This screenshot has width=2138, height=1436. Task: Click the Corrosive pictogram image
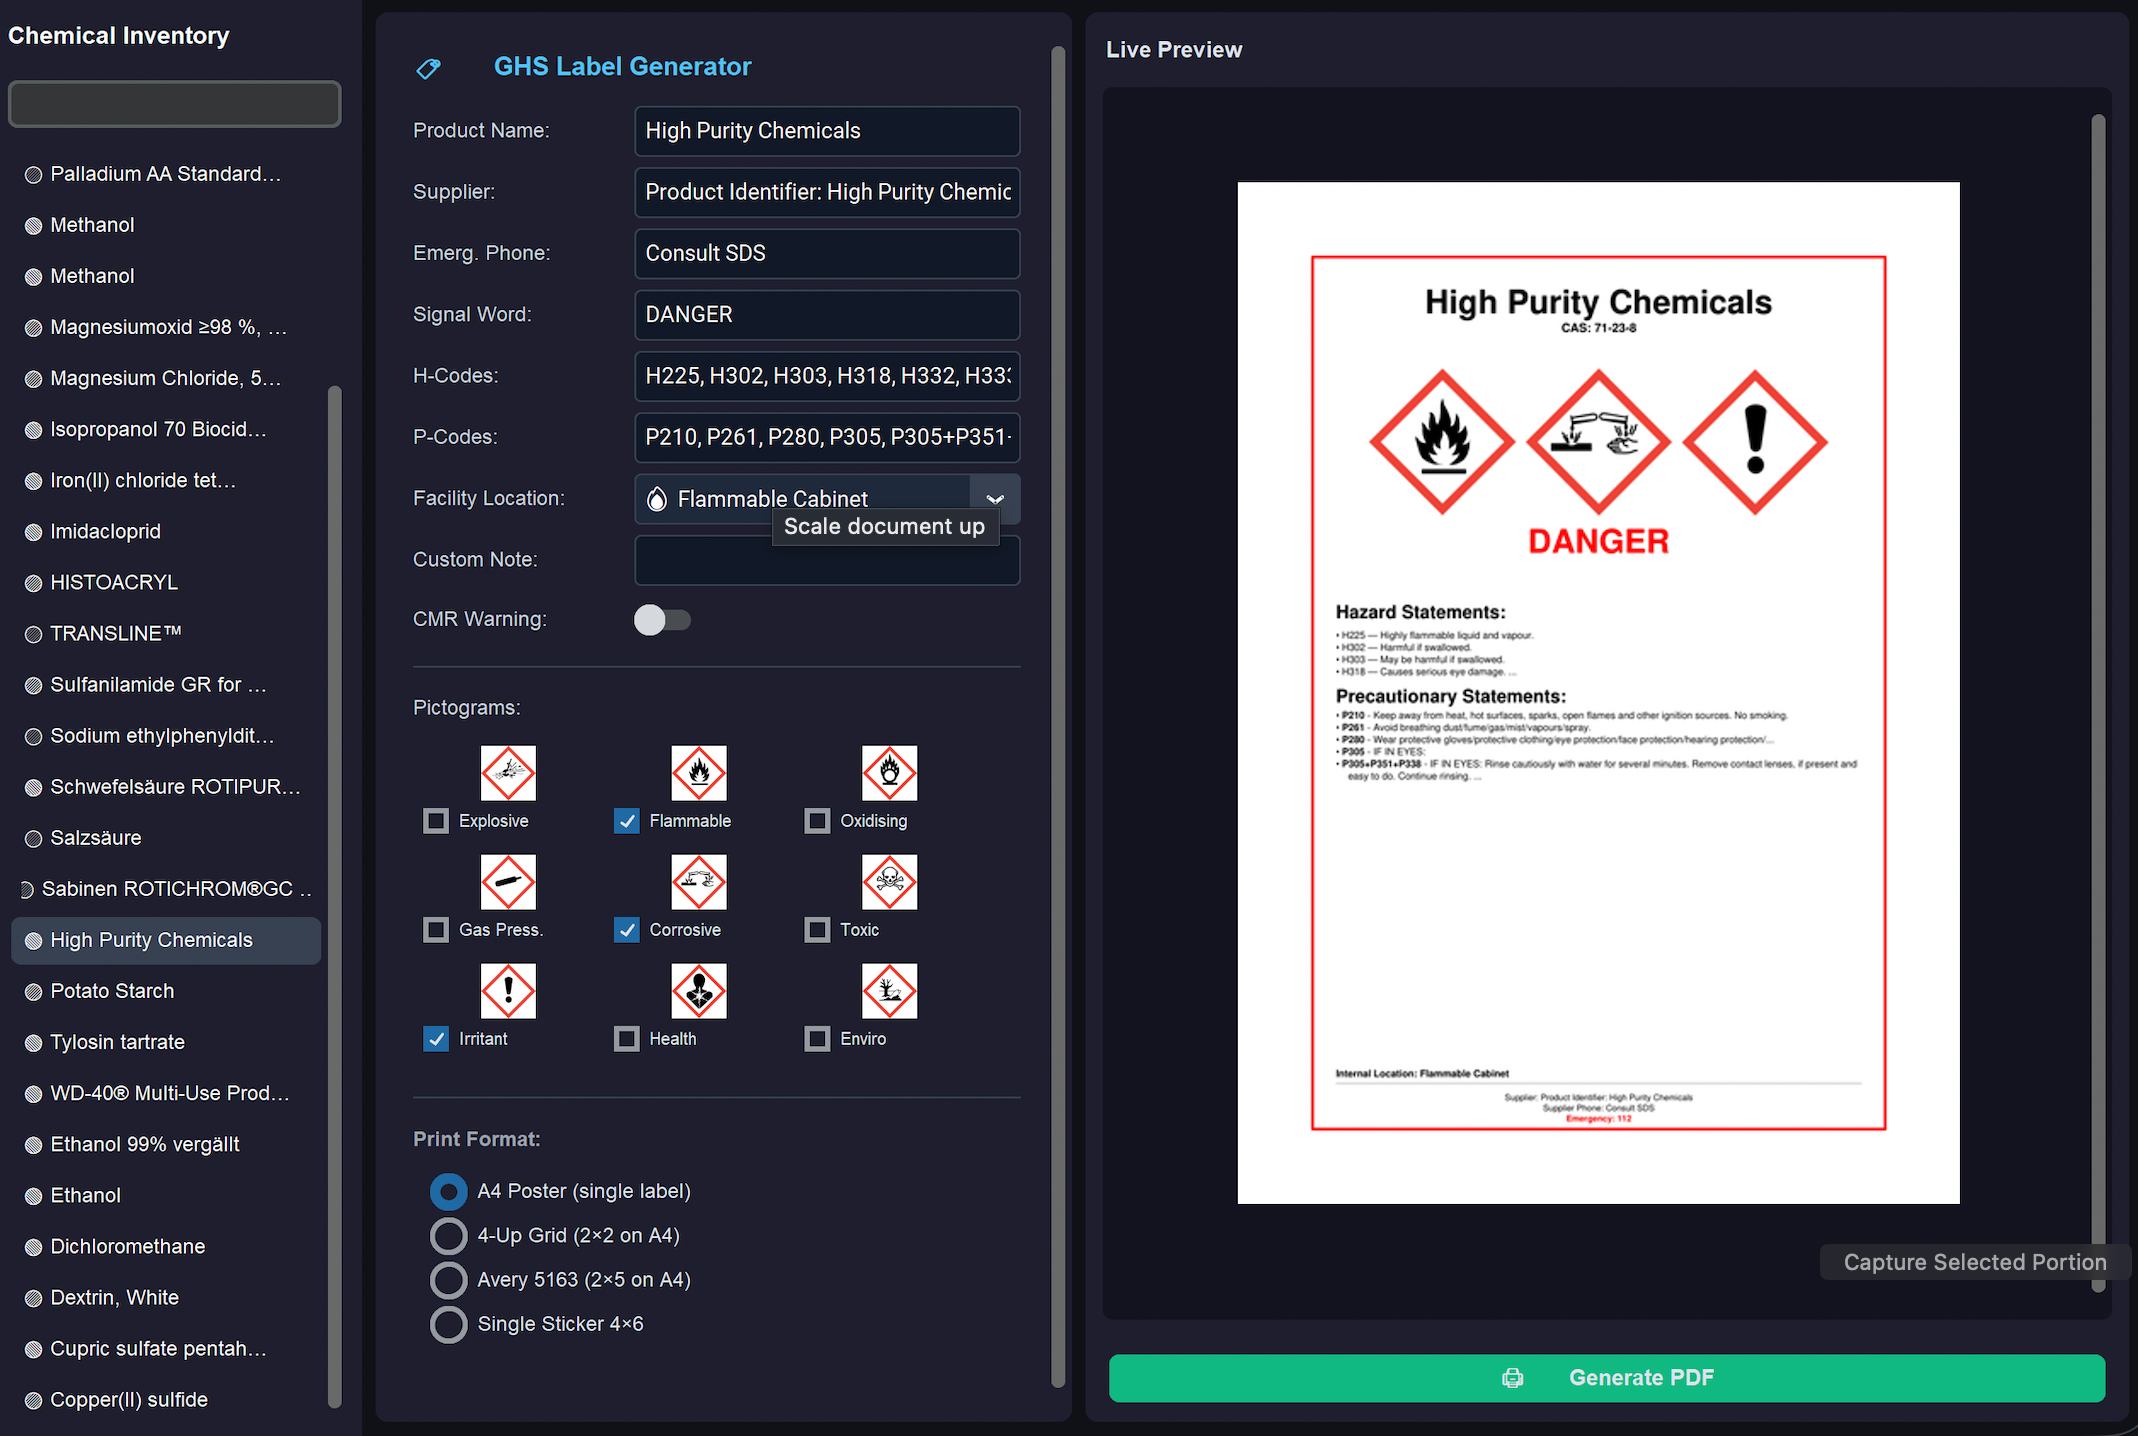698,881
